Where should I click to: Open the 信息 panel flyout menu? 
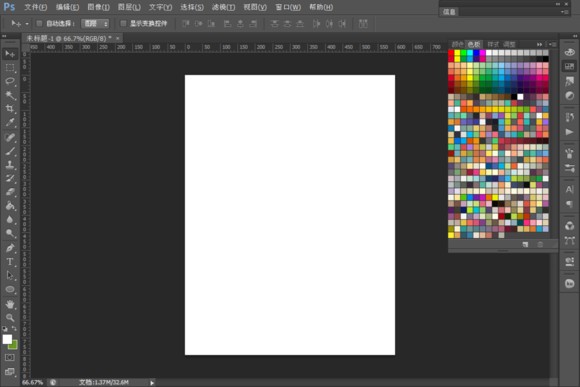[564, 12]
